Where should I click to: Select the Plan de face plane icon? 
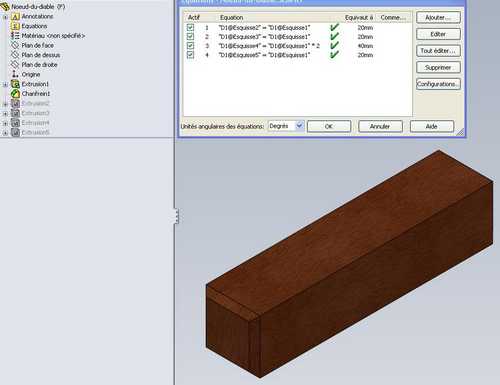(x=15, y=45)
